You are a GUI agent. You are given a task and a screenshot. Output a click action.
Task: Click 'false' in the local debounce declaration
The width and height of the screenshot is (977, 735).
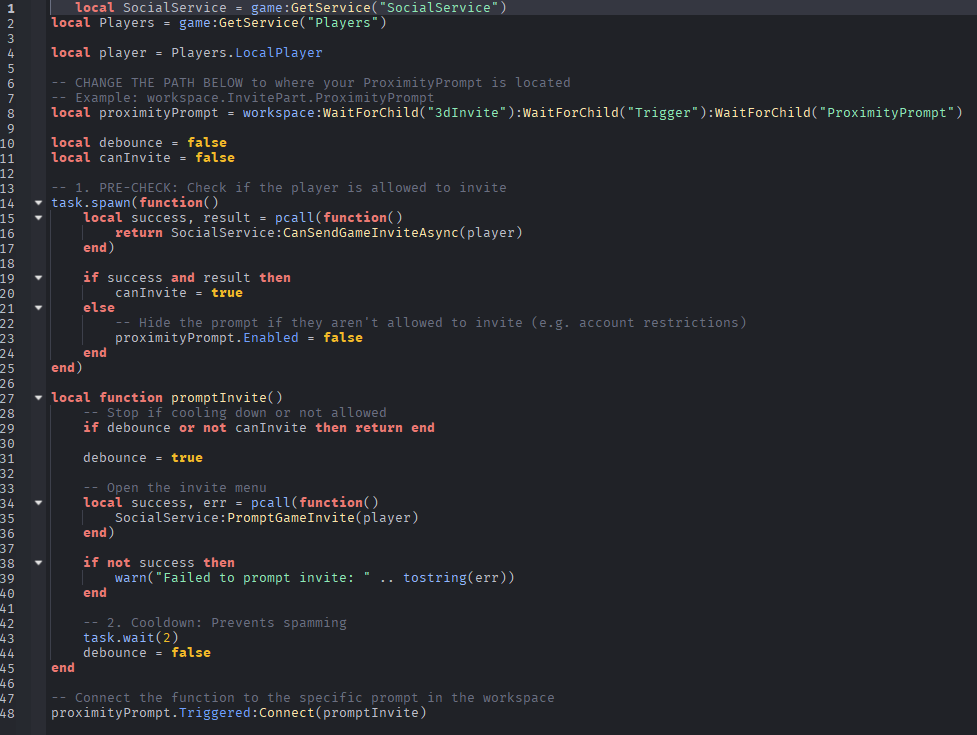tap(207, 143)
